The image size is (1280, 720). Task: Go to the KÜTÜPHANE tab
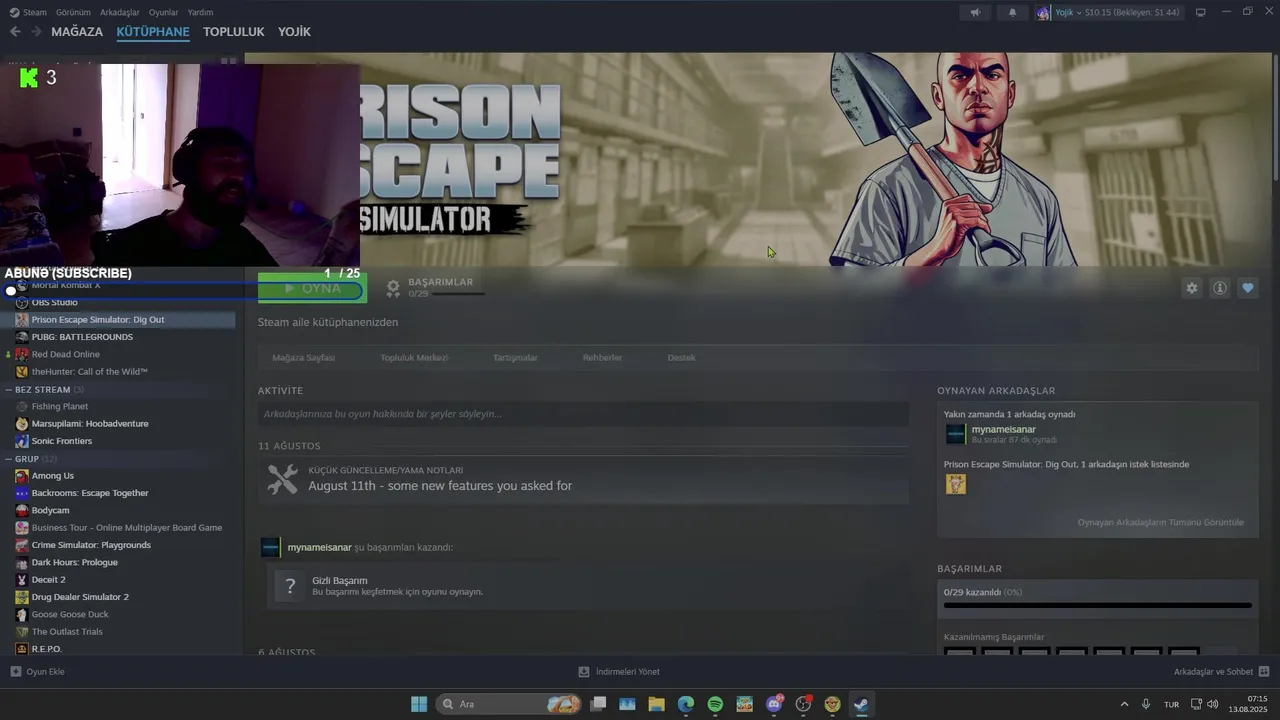point(153,32)
